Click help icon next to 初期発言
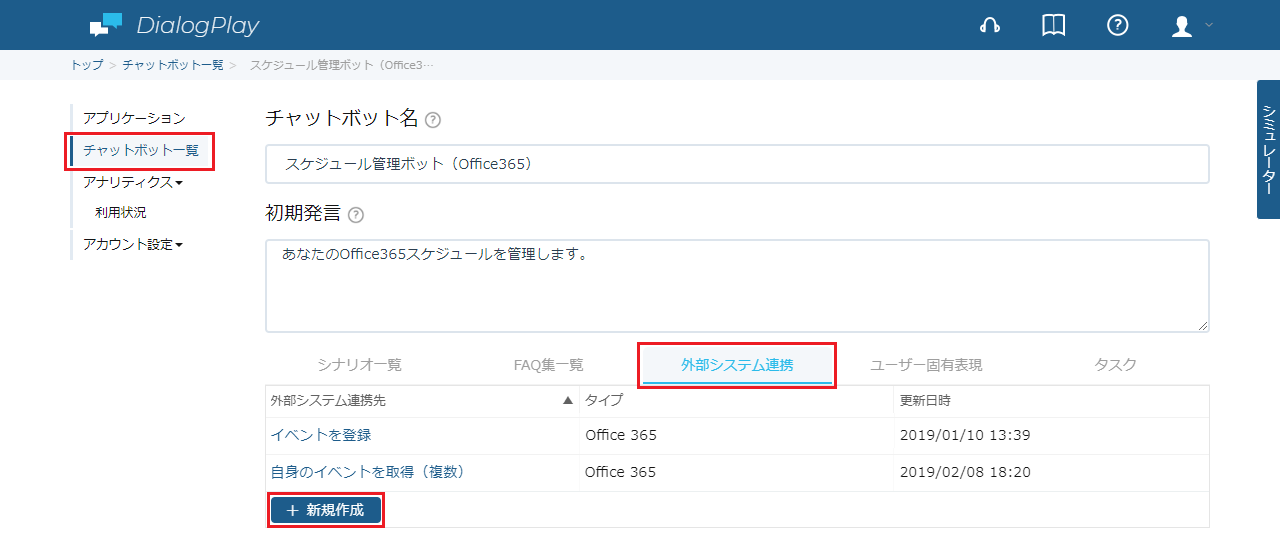Image resolution: width=1280 pixels, height=550 pixels. (356, 215)
